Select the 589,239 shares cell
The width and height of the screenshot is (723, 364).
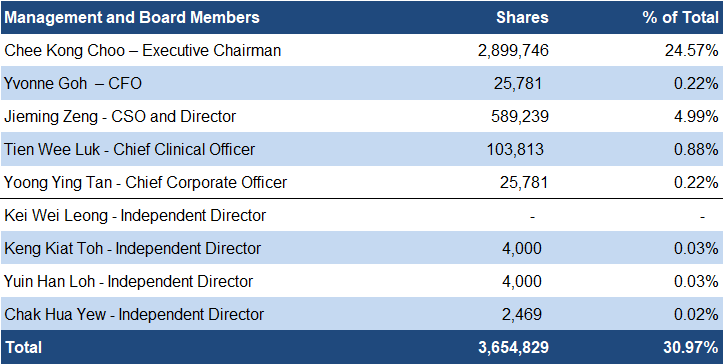[x=520, y=116]
